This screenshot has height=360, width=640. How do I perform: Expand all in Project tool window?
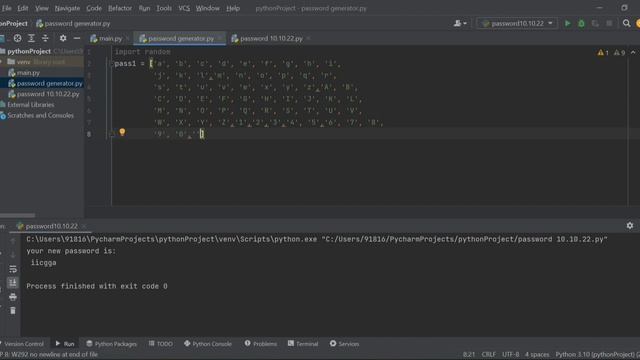coord(31,38)
